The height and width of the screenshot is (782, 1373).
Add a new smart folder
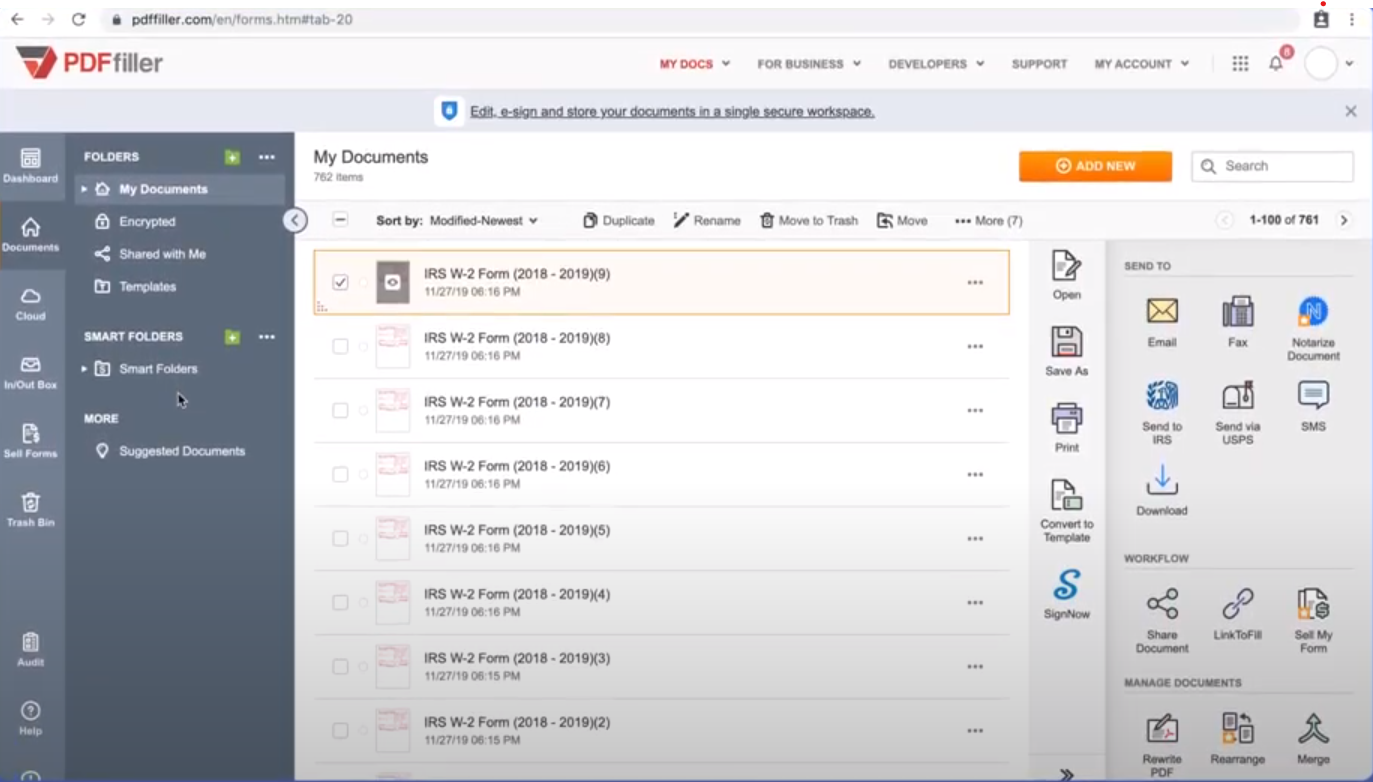(232, 337)
